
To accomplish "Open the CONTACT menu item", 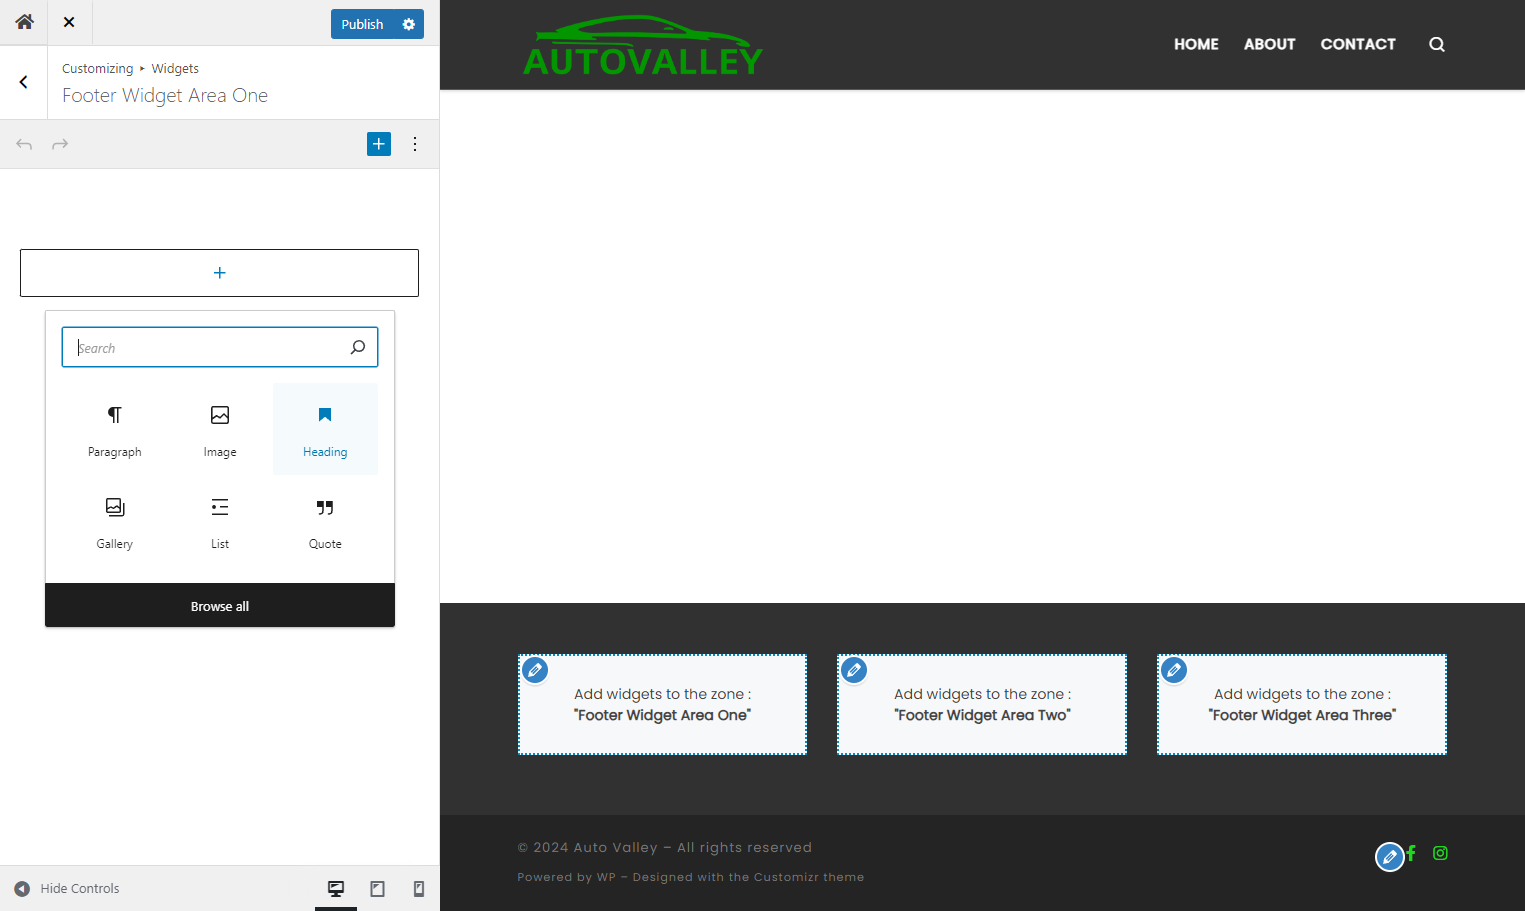I will coord(1358,44).
